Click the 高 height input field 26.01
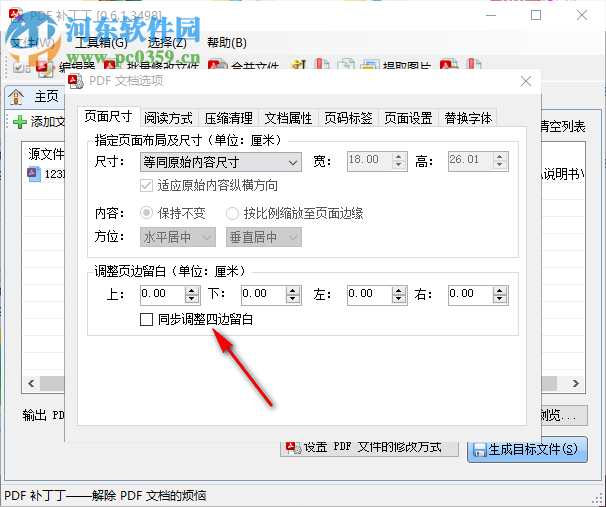Viewport: 606px width, 507px height. click(x=471, y=162)
